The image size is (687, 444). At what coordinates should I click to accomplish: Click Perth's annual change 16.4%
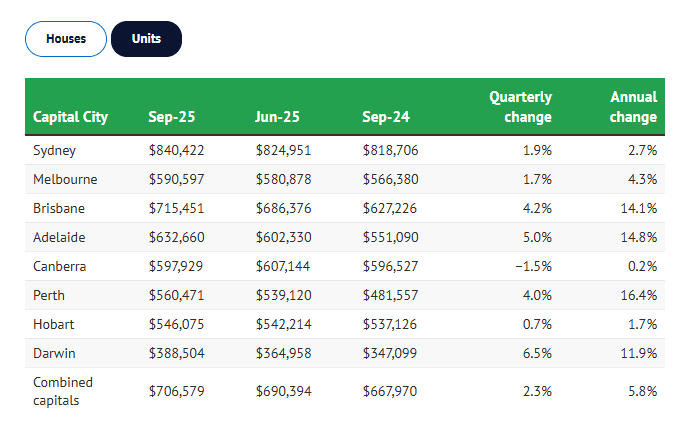coord(637,295)
